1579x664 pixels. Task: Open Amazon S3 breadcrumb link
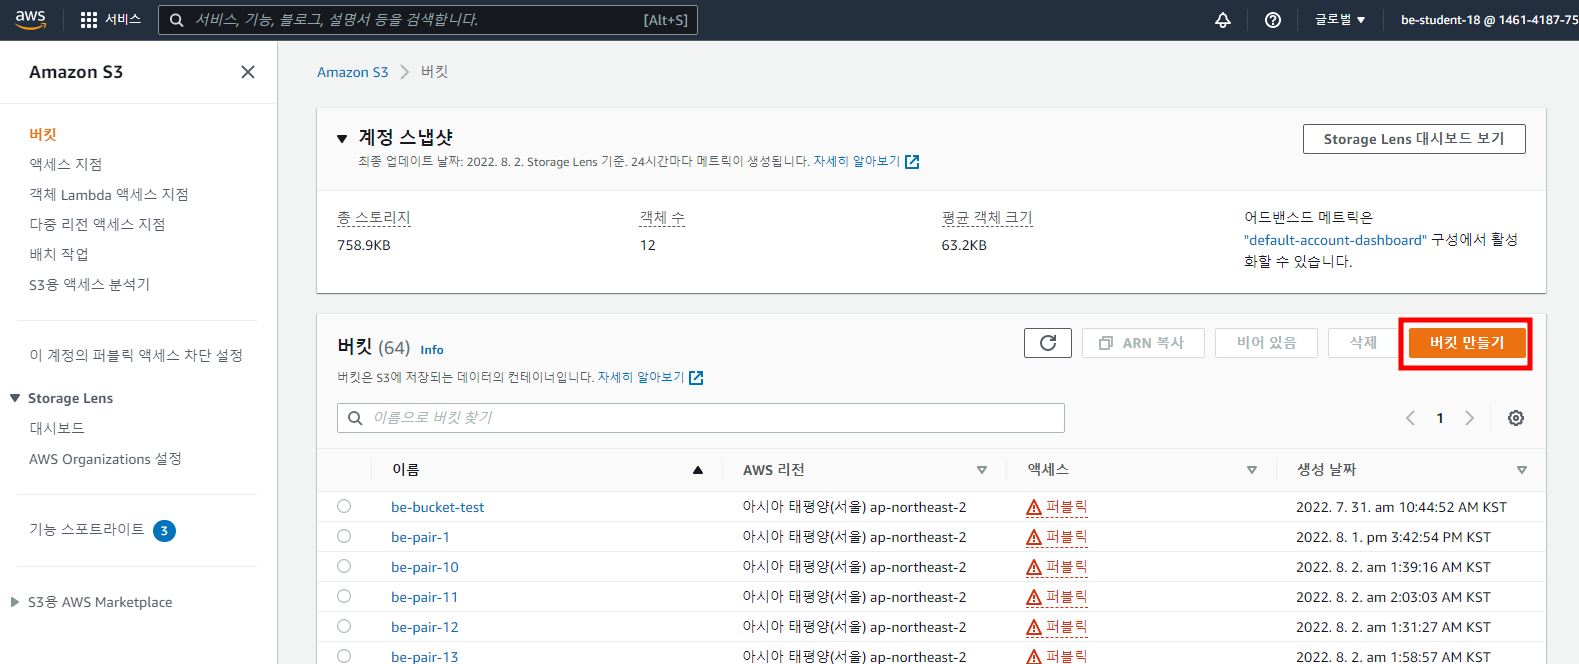(x=352, y=72)
